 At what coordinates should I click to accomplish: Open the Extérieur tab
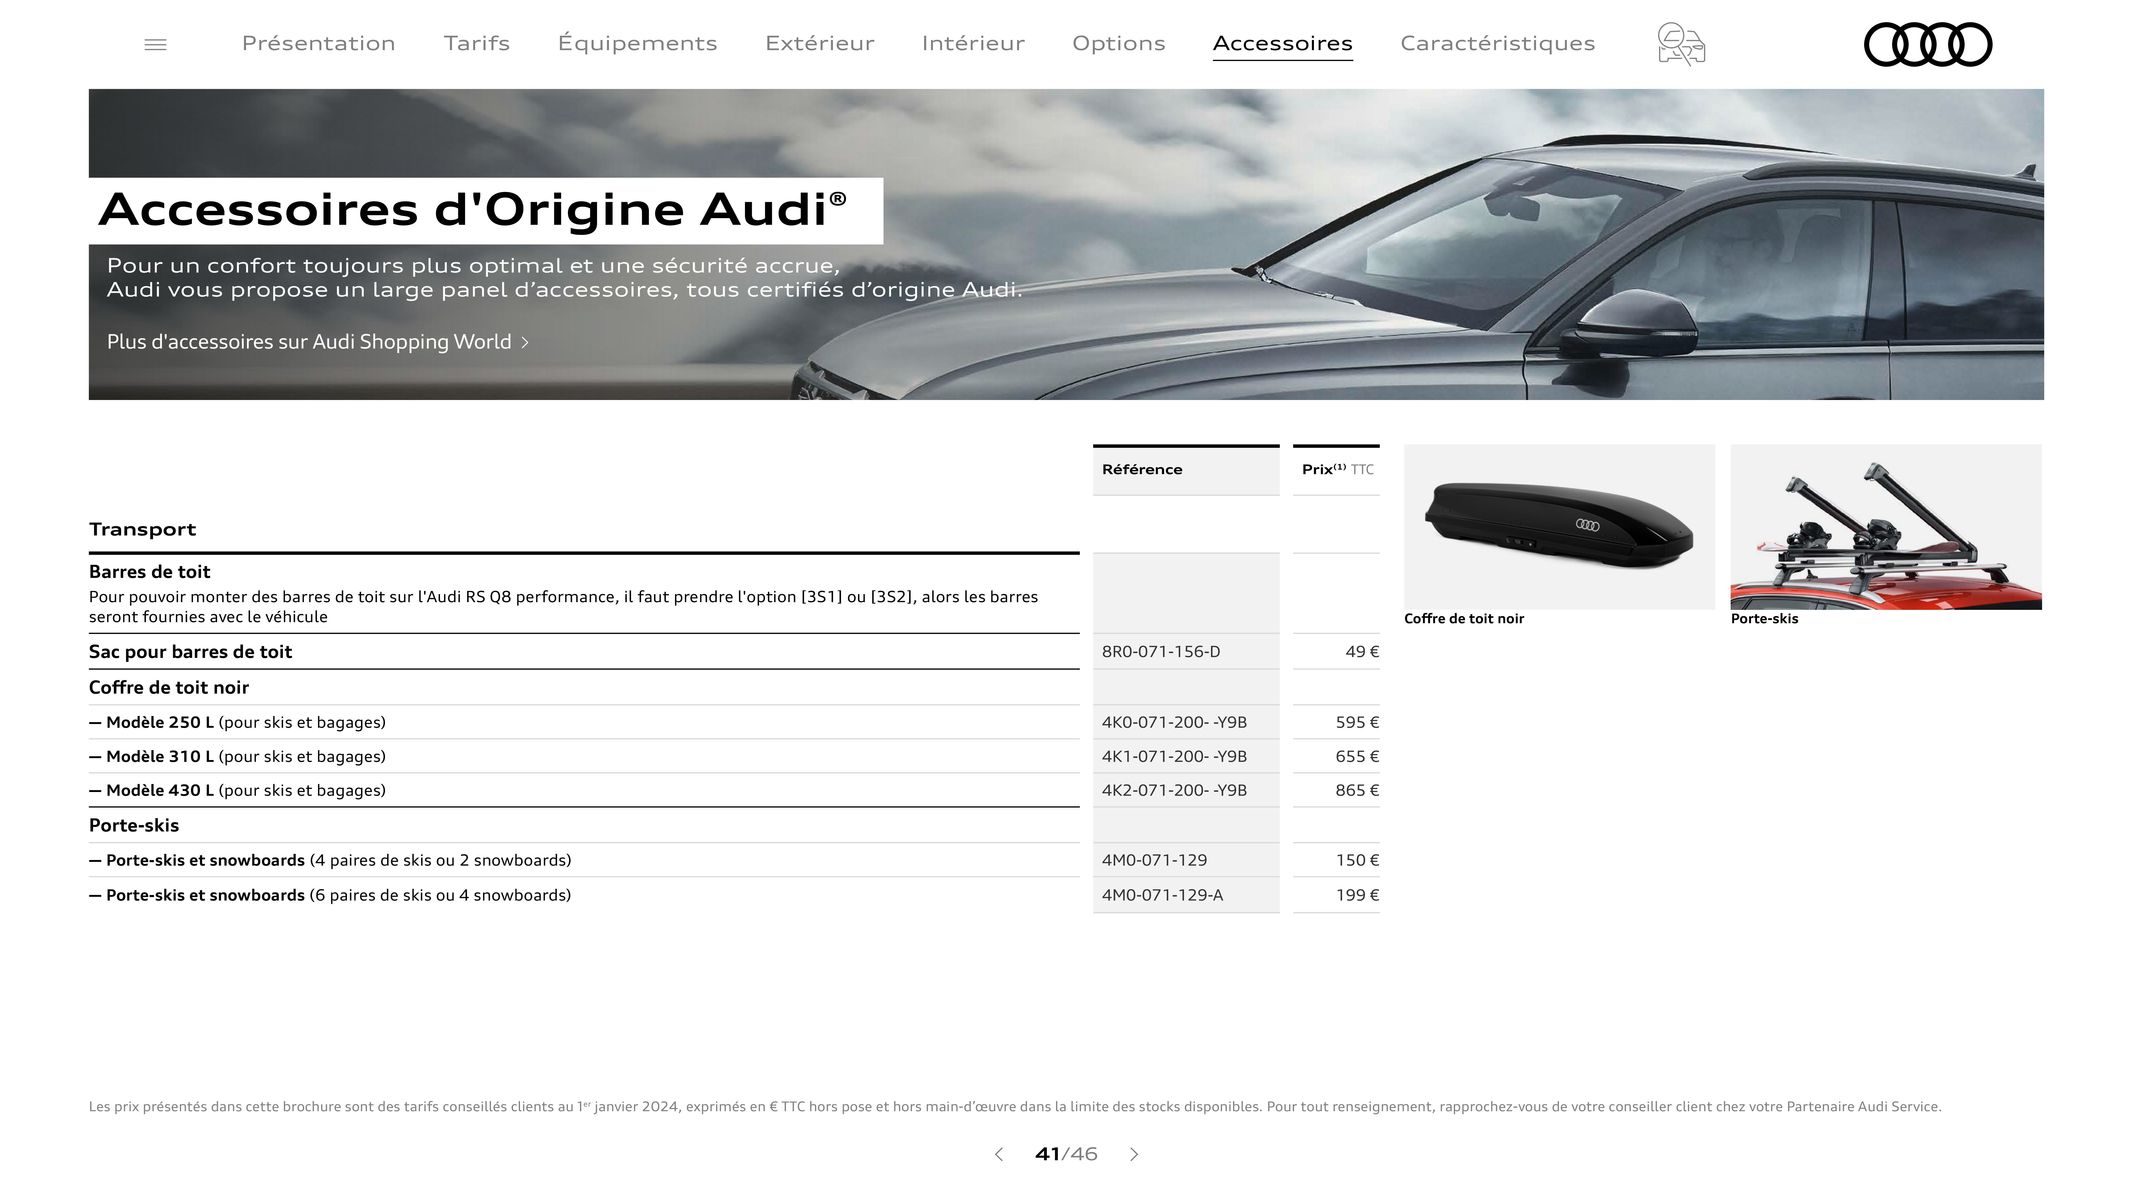(820, 43)
